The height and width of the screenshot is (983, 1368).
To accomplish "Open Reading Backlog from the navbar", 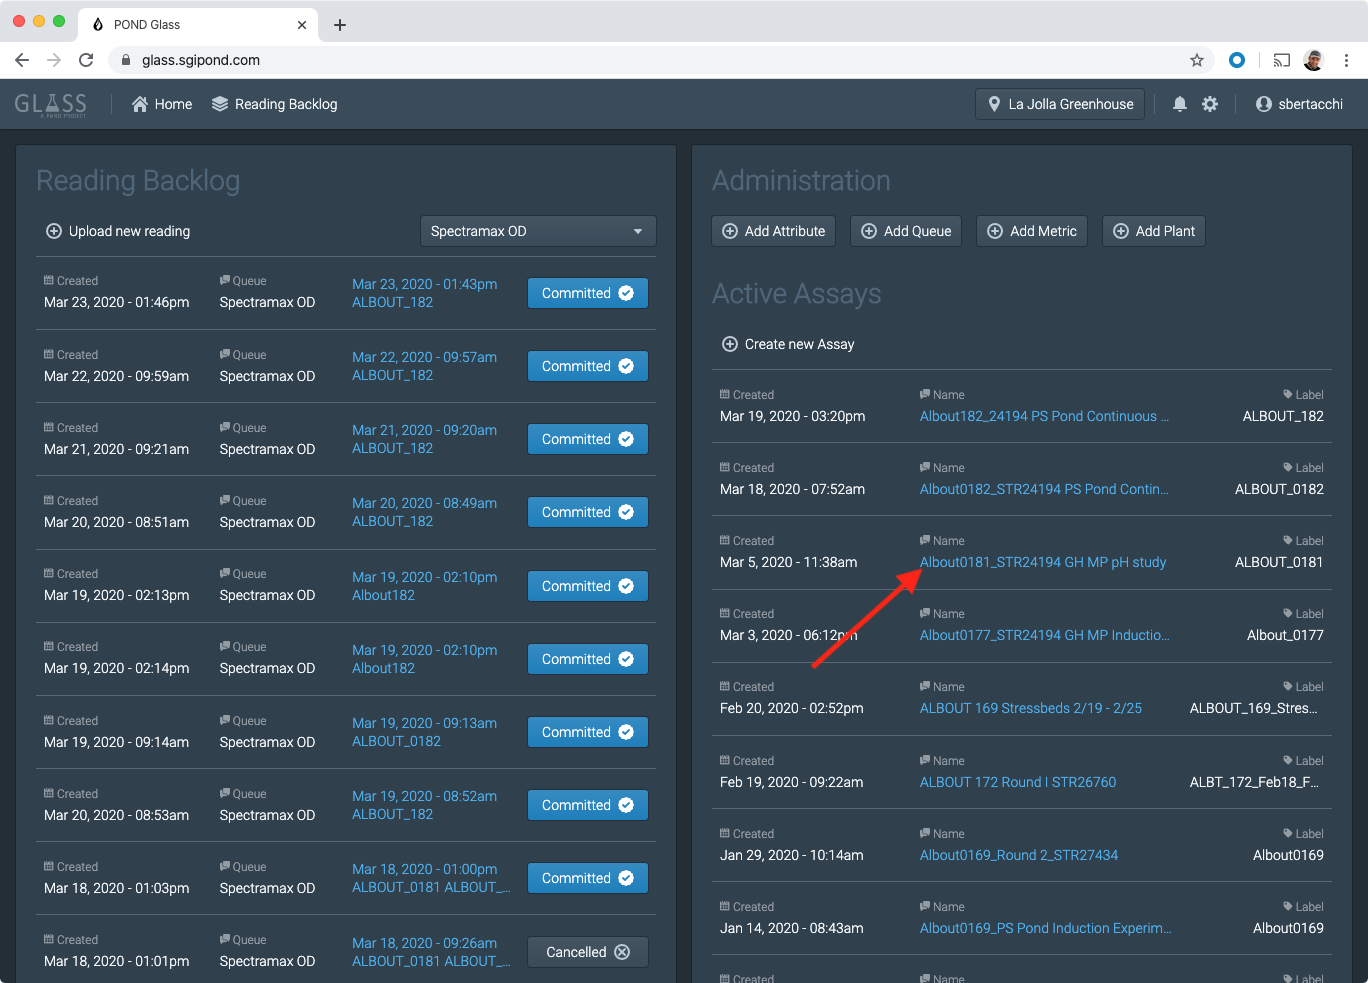I will (x=275, y=104).
